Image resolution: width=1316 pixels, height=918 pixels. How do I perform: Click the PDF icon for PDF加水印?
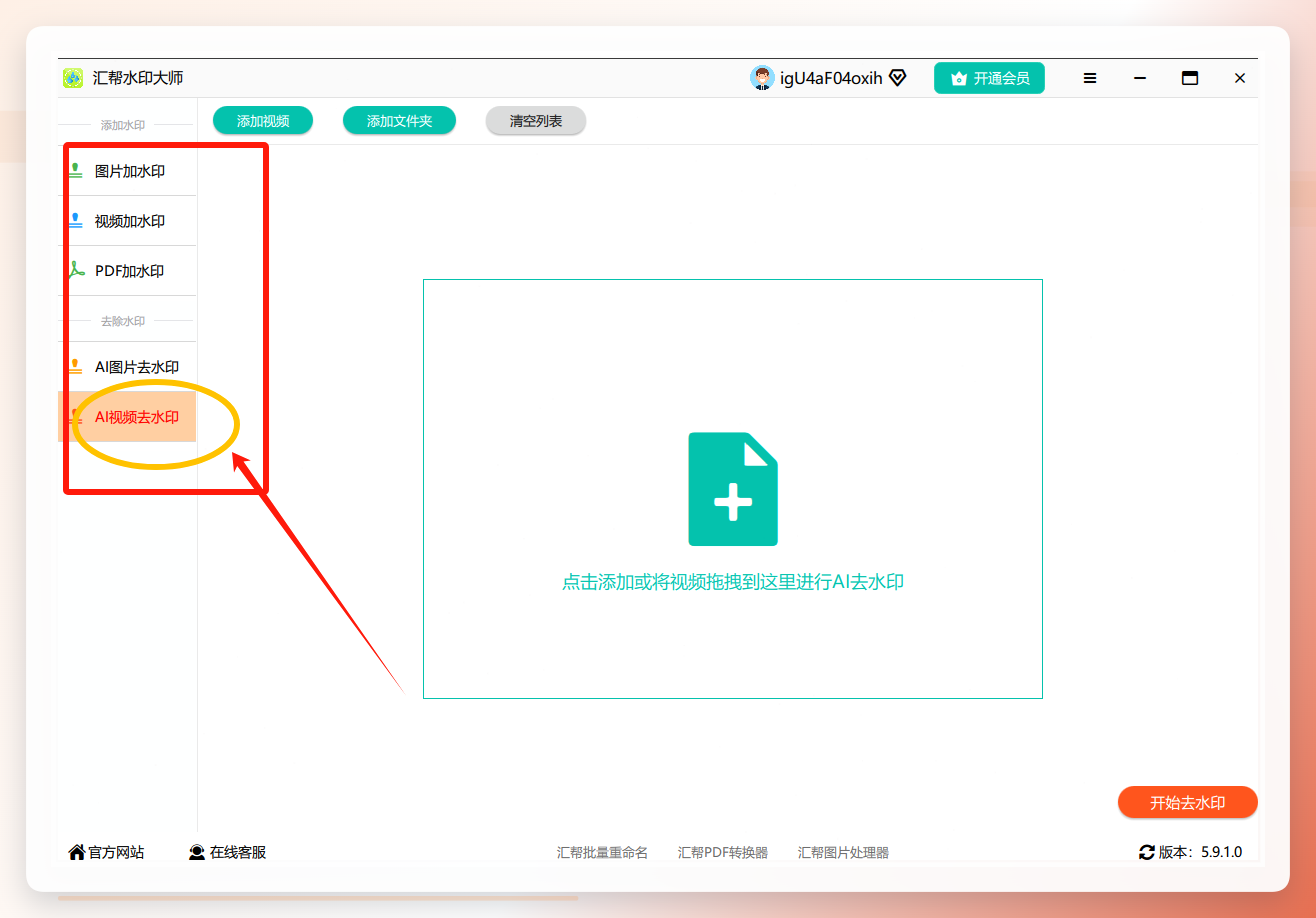76,271
